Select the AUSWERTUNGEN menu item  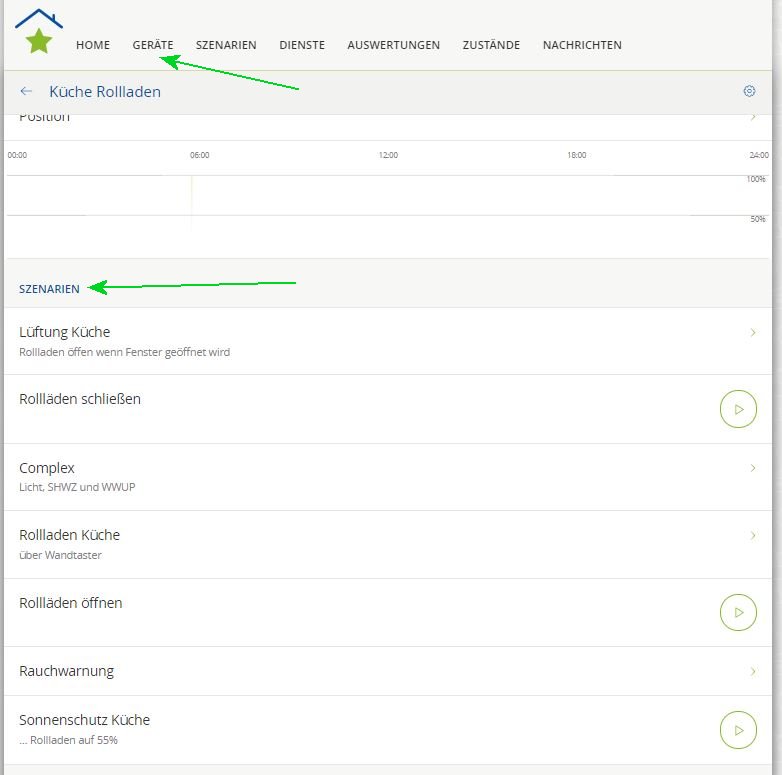tap(393, 45)
